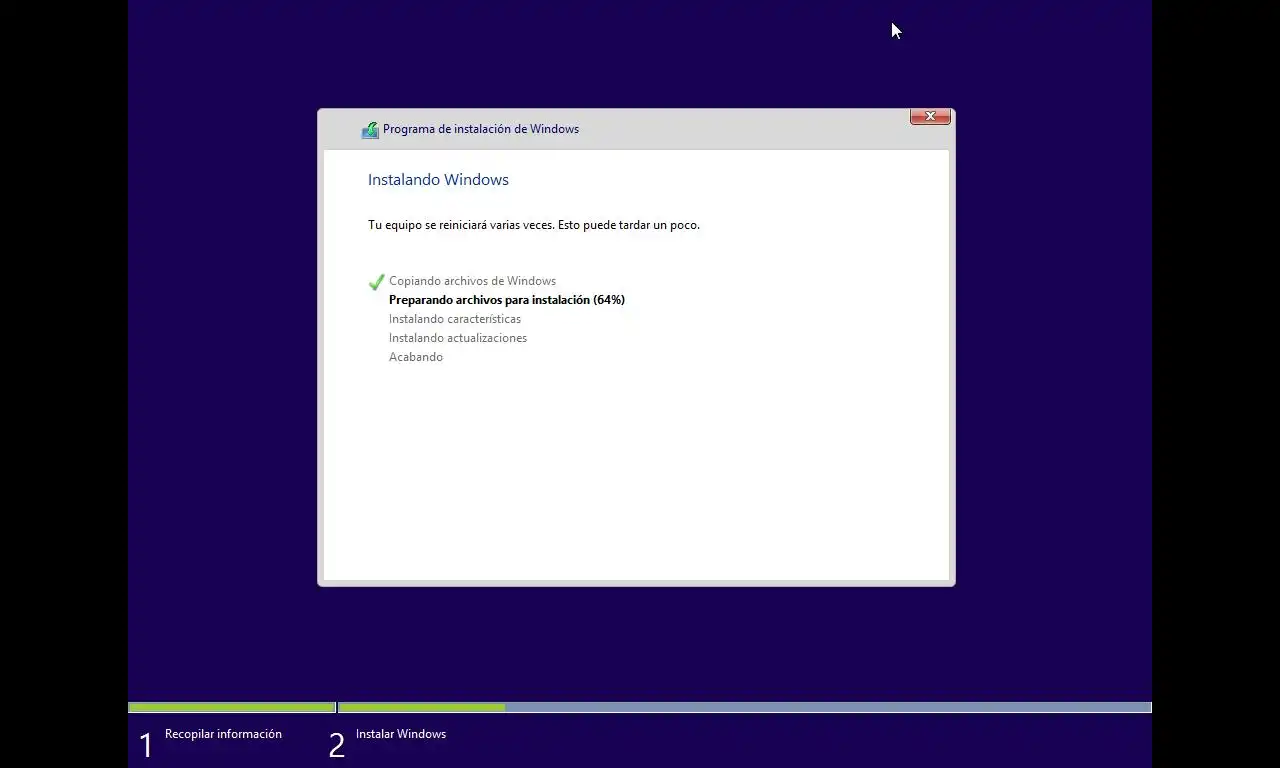Click the stage number 2 at bottom
Image resolution: width=1280 pixels, height=768 pixels.
pyautogui.click(x=337, y=745)
